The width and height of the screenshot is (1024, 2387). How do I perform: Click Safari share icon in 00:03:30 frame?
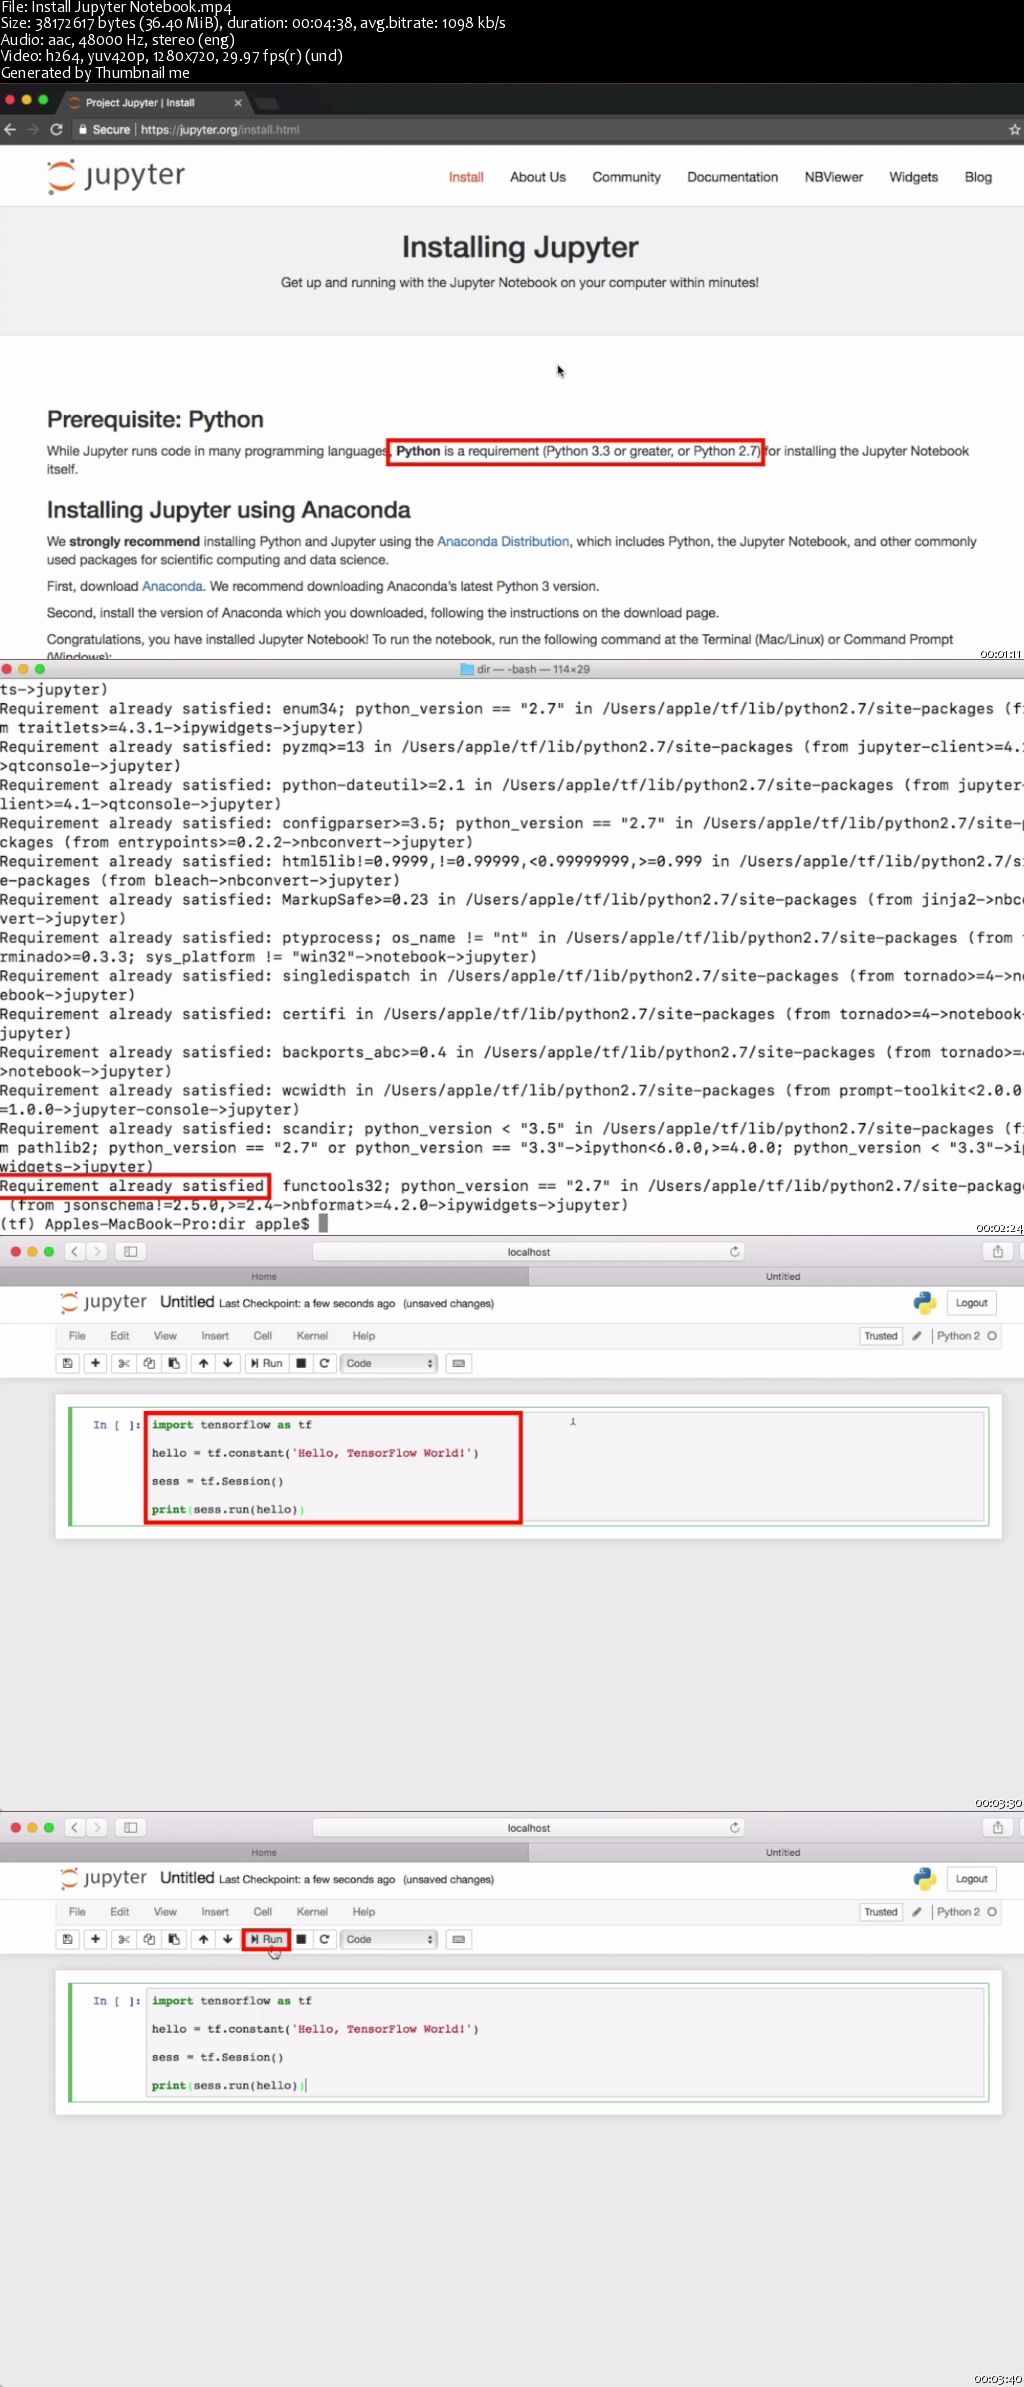click(x=997, y=1252)
